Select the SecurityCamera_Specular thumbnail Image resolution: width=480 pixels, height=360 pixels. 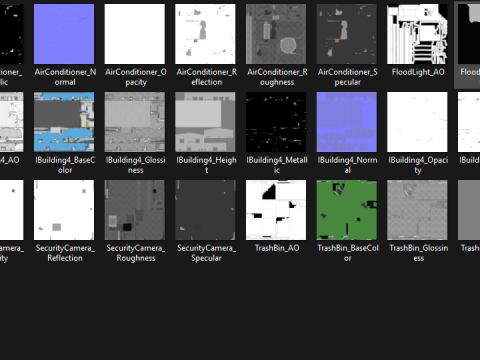tap(205, 210)
